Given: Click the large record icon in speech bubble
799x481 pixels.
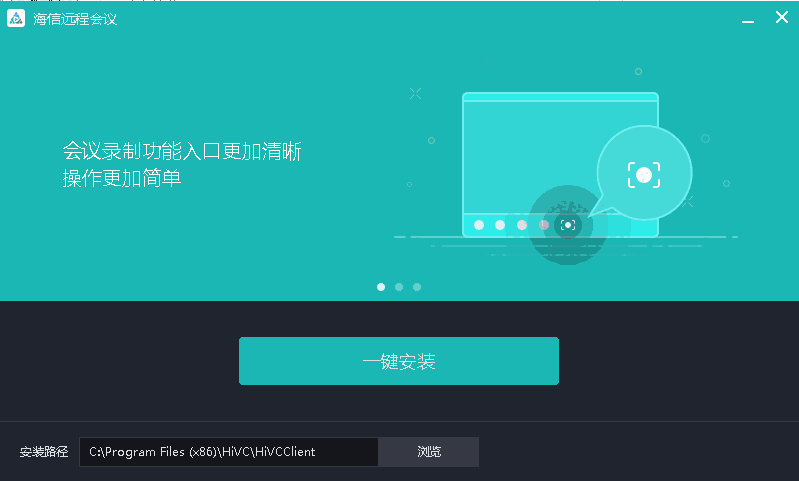Looking at the screenshot, I should tap(644, 175).
